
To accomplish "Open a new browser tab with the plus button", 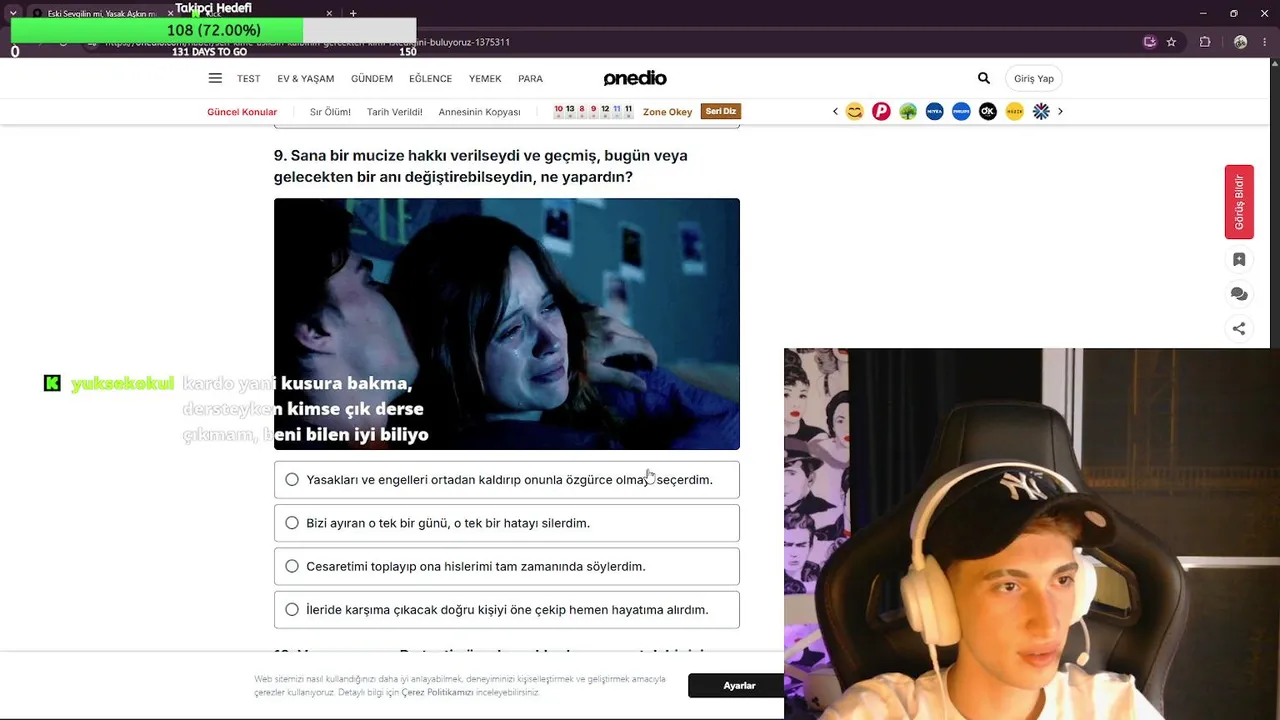I will click(353, 13).
